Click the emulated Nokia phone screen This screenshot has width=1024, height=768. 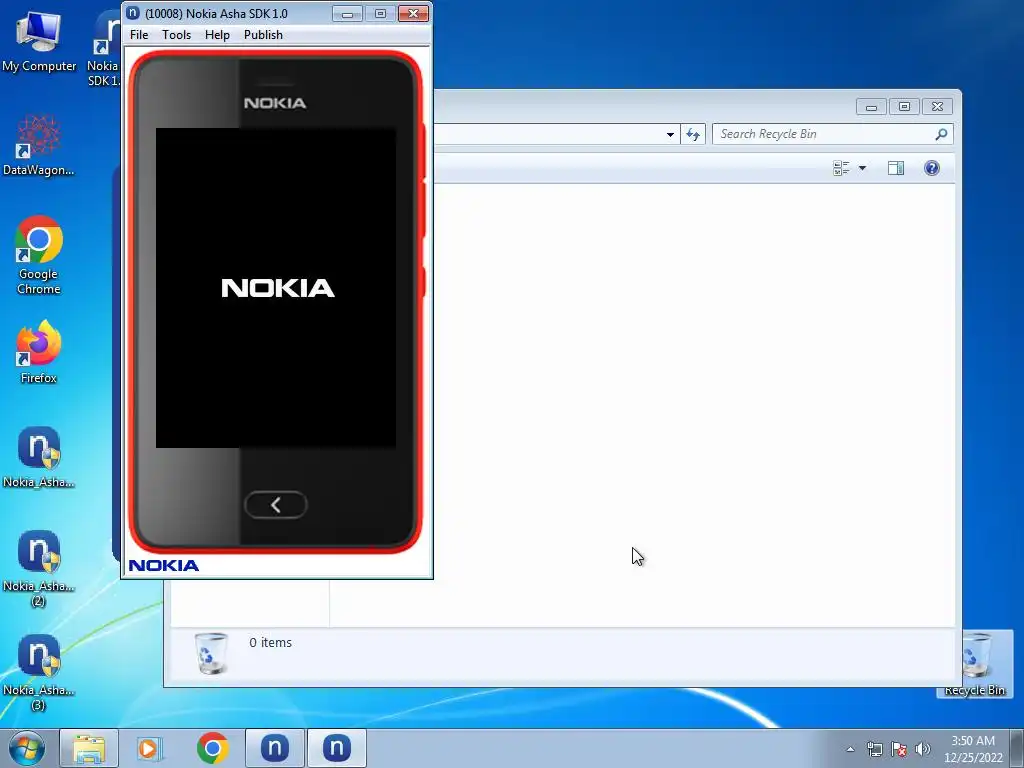(276, 287)
